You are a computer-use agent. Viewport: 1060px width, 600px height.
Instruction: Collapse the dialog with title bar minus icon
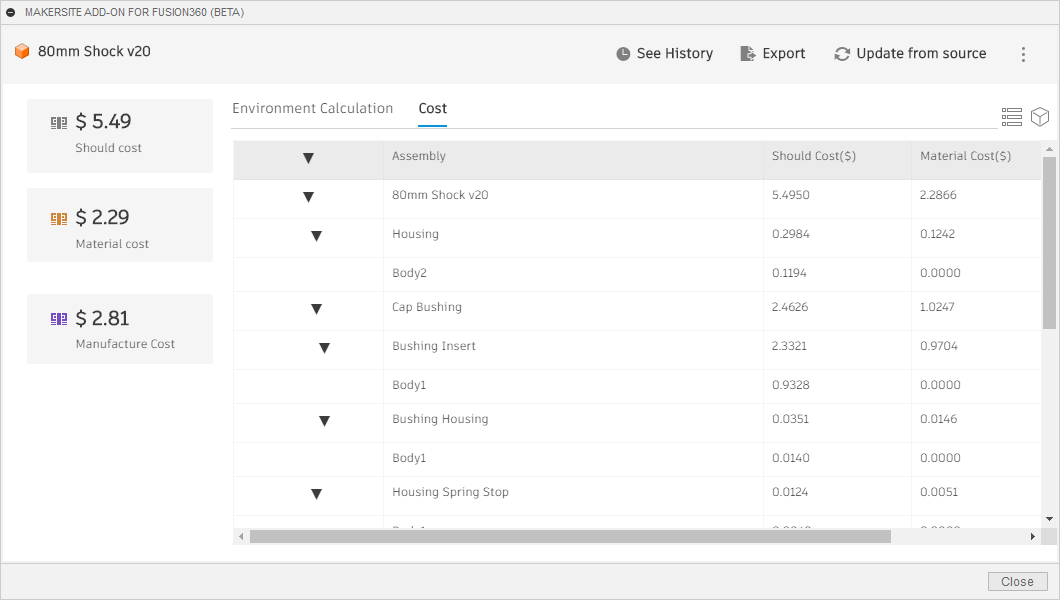(11, 13)
